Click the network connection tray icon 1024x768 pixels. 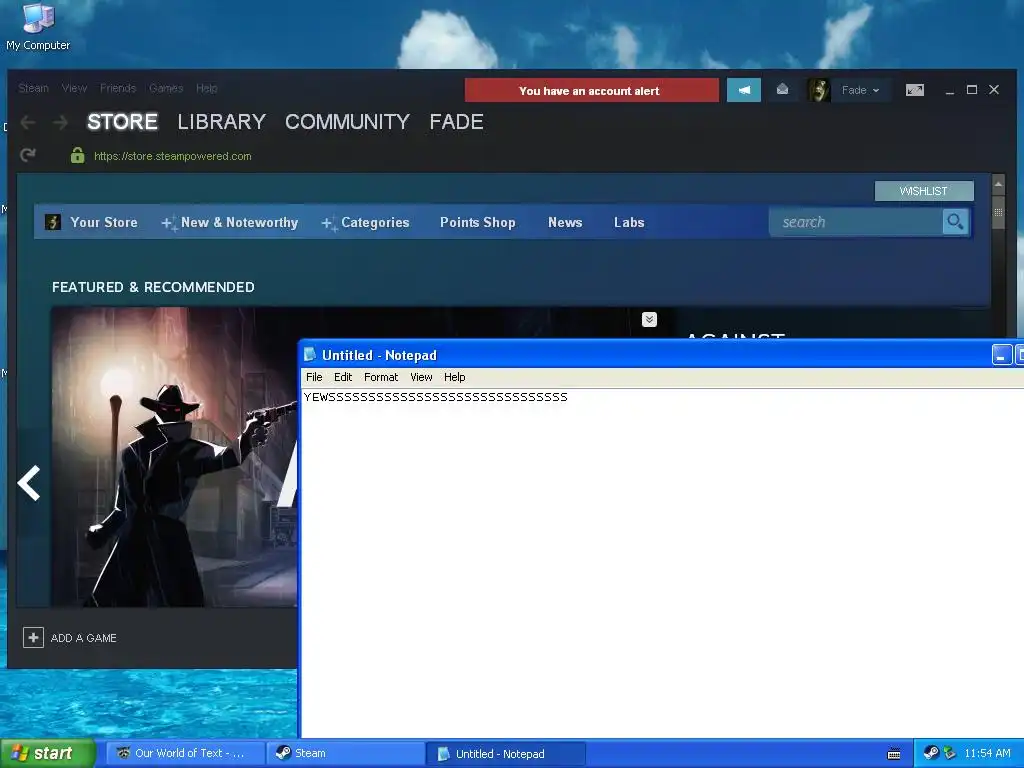pos(950,753)
